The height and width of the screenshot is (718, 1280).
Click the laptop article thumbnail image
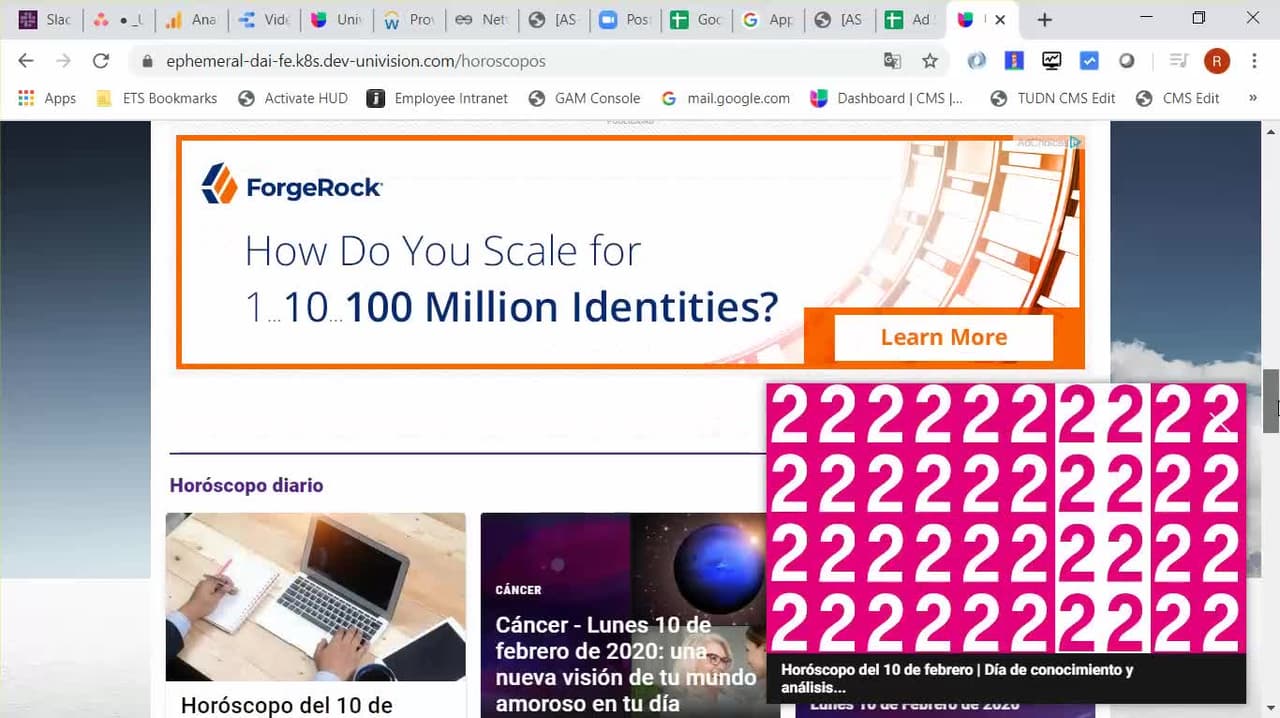pos(315,596)
